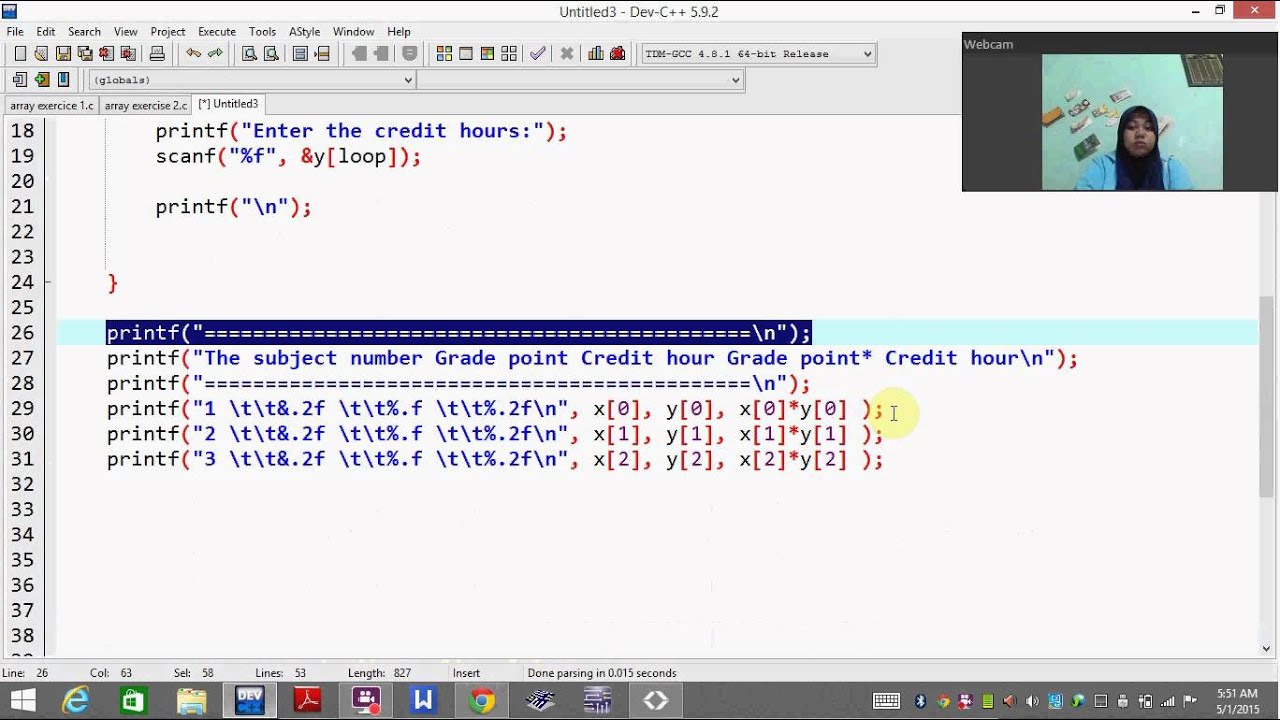Click the Goto Line toolbar icon
The image size is (1280, 720).
[x=322, y=54]
